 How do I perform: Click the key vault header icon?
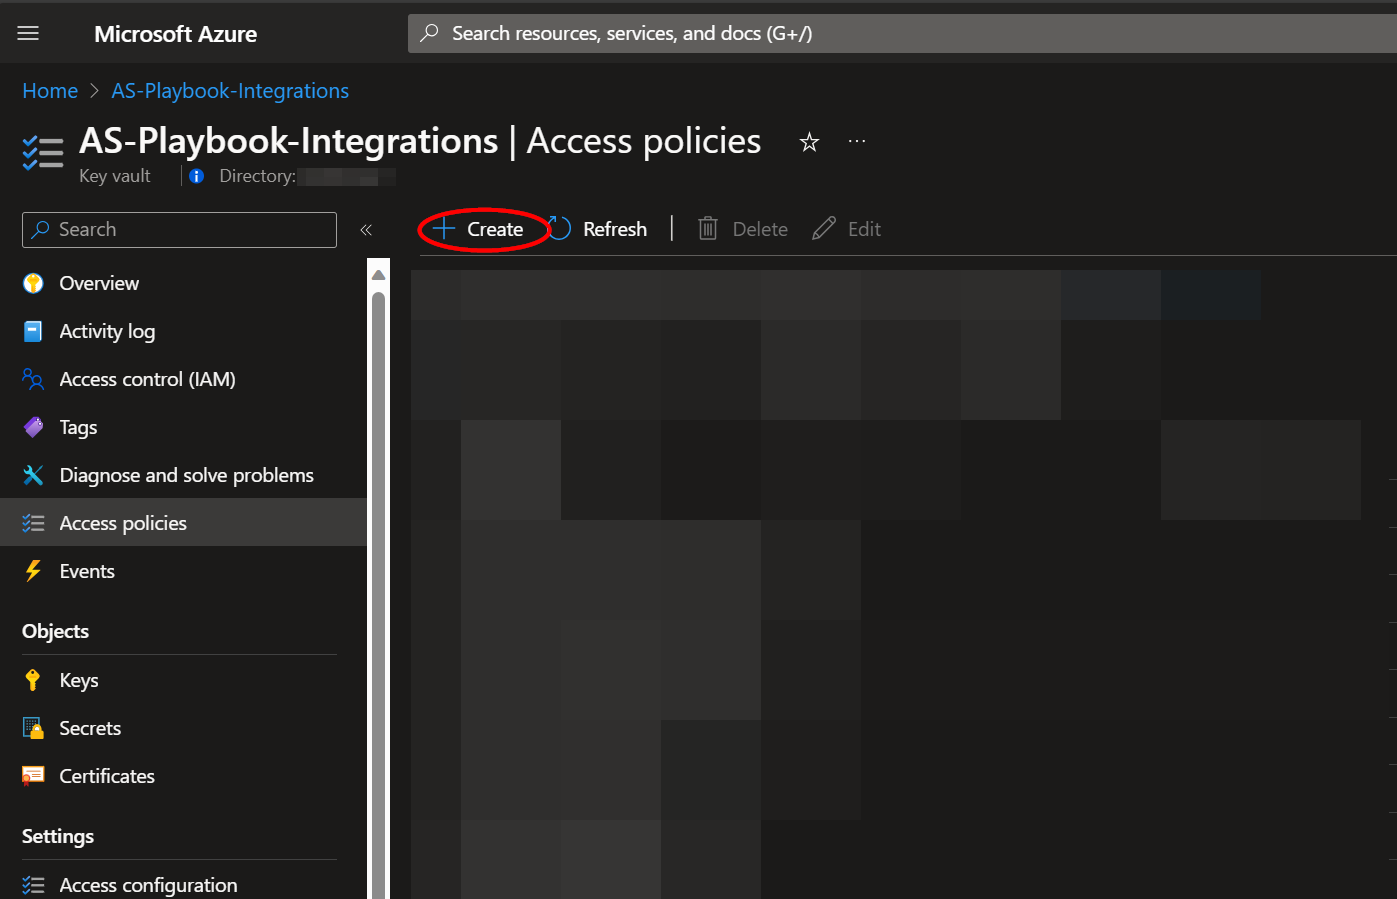coord(43,153)
